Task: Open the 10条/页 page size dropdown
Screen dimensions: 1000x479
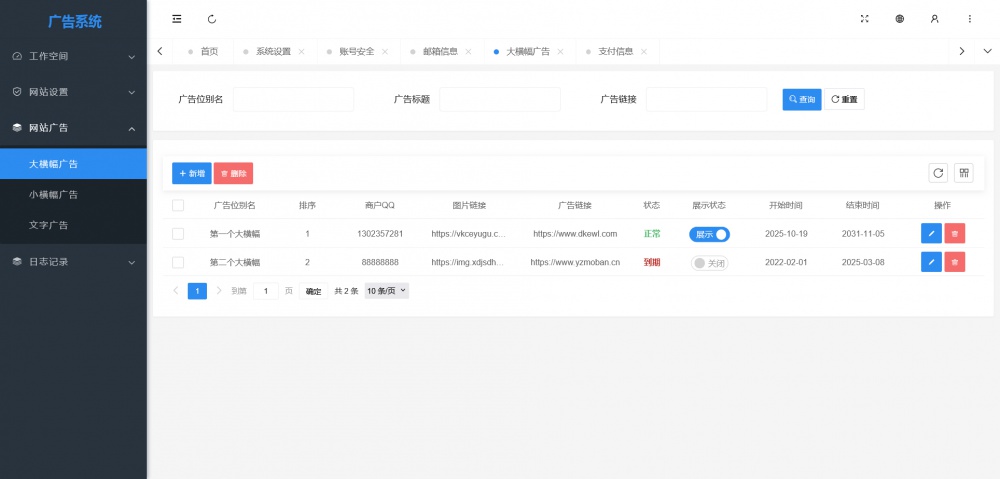Action: coord(387,291)
